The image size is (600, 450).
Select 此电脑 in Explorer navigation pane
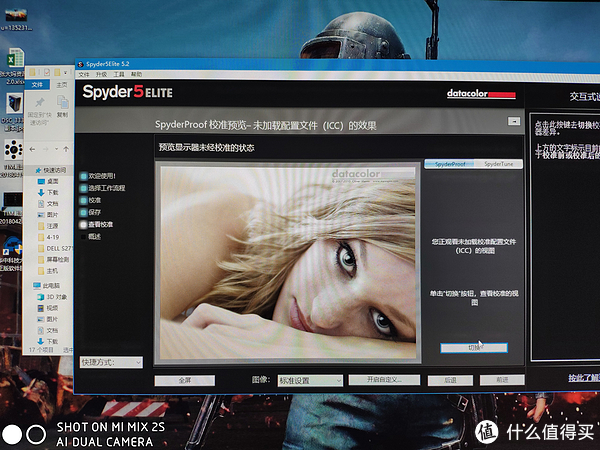coord(47,285)
